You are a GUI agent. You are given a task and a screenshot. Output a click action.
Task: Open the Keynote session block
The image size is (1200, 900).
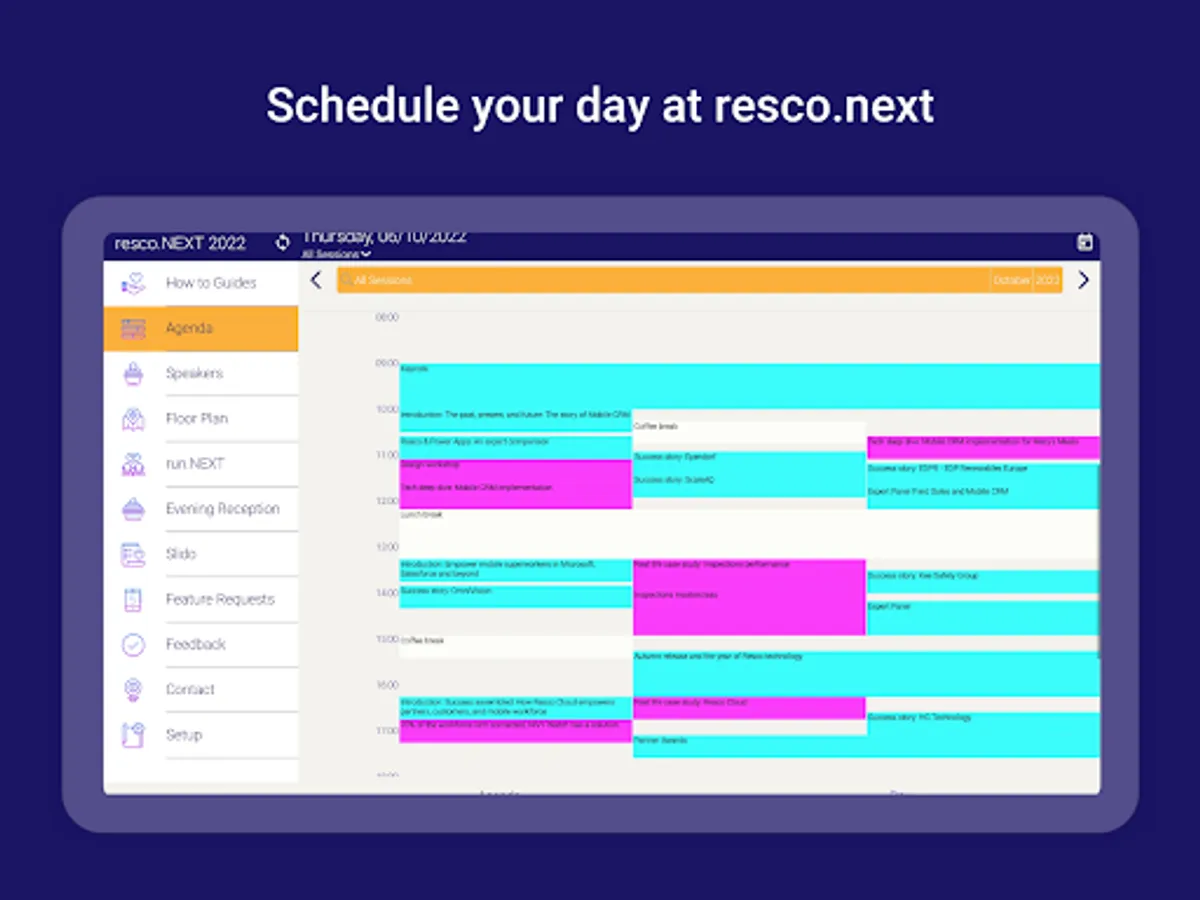point(749,386)
